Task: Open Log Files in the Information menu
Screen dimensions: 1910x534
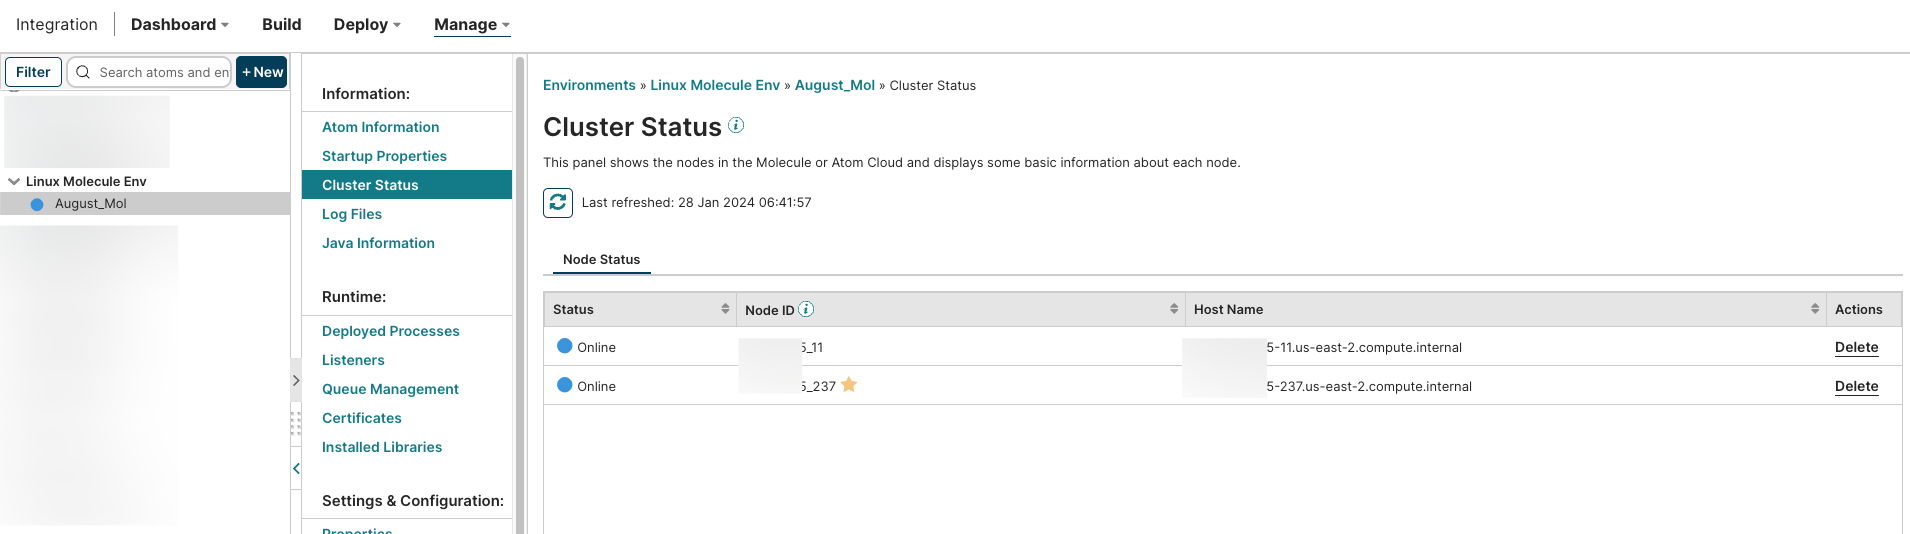Action: (x=352, y=214)
